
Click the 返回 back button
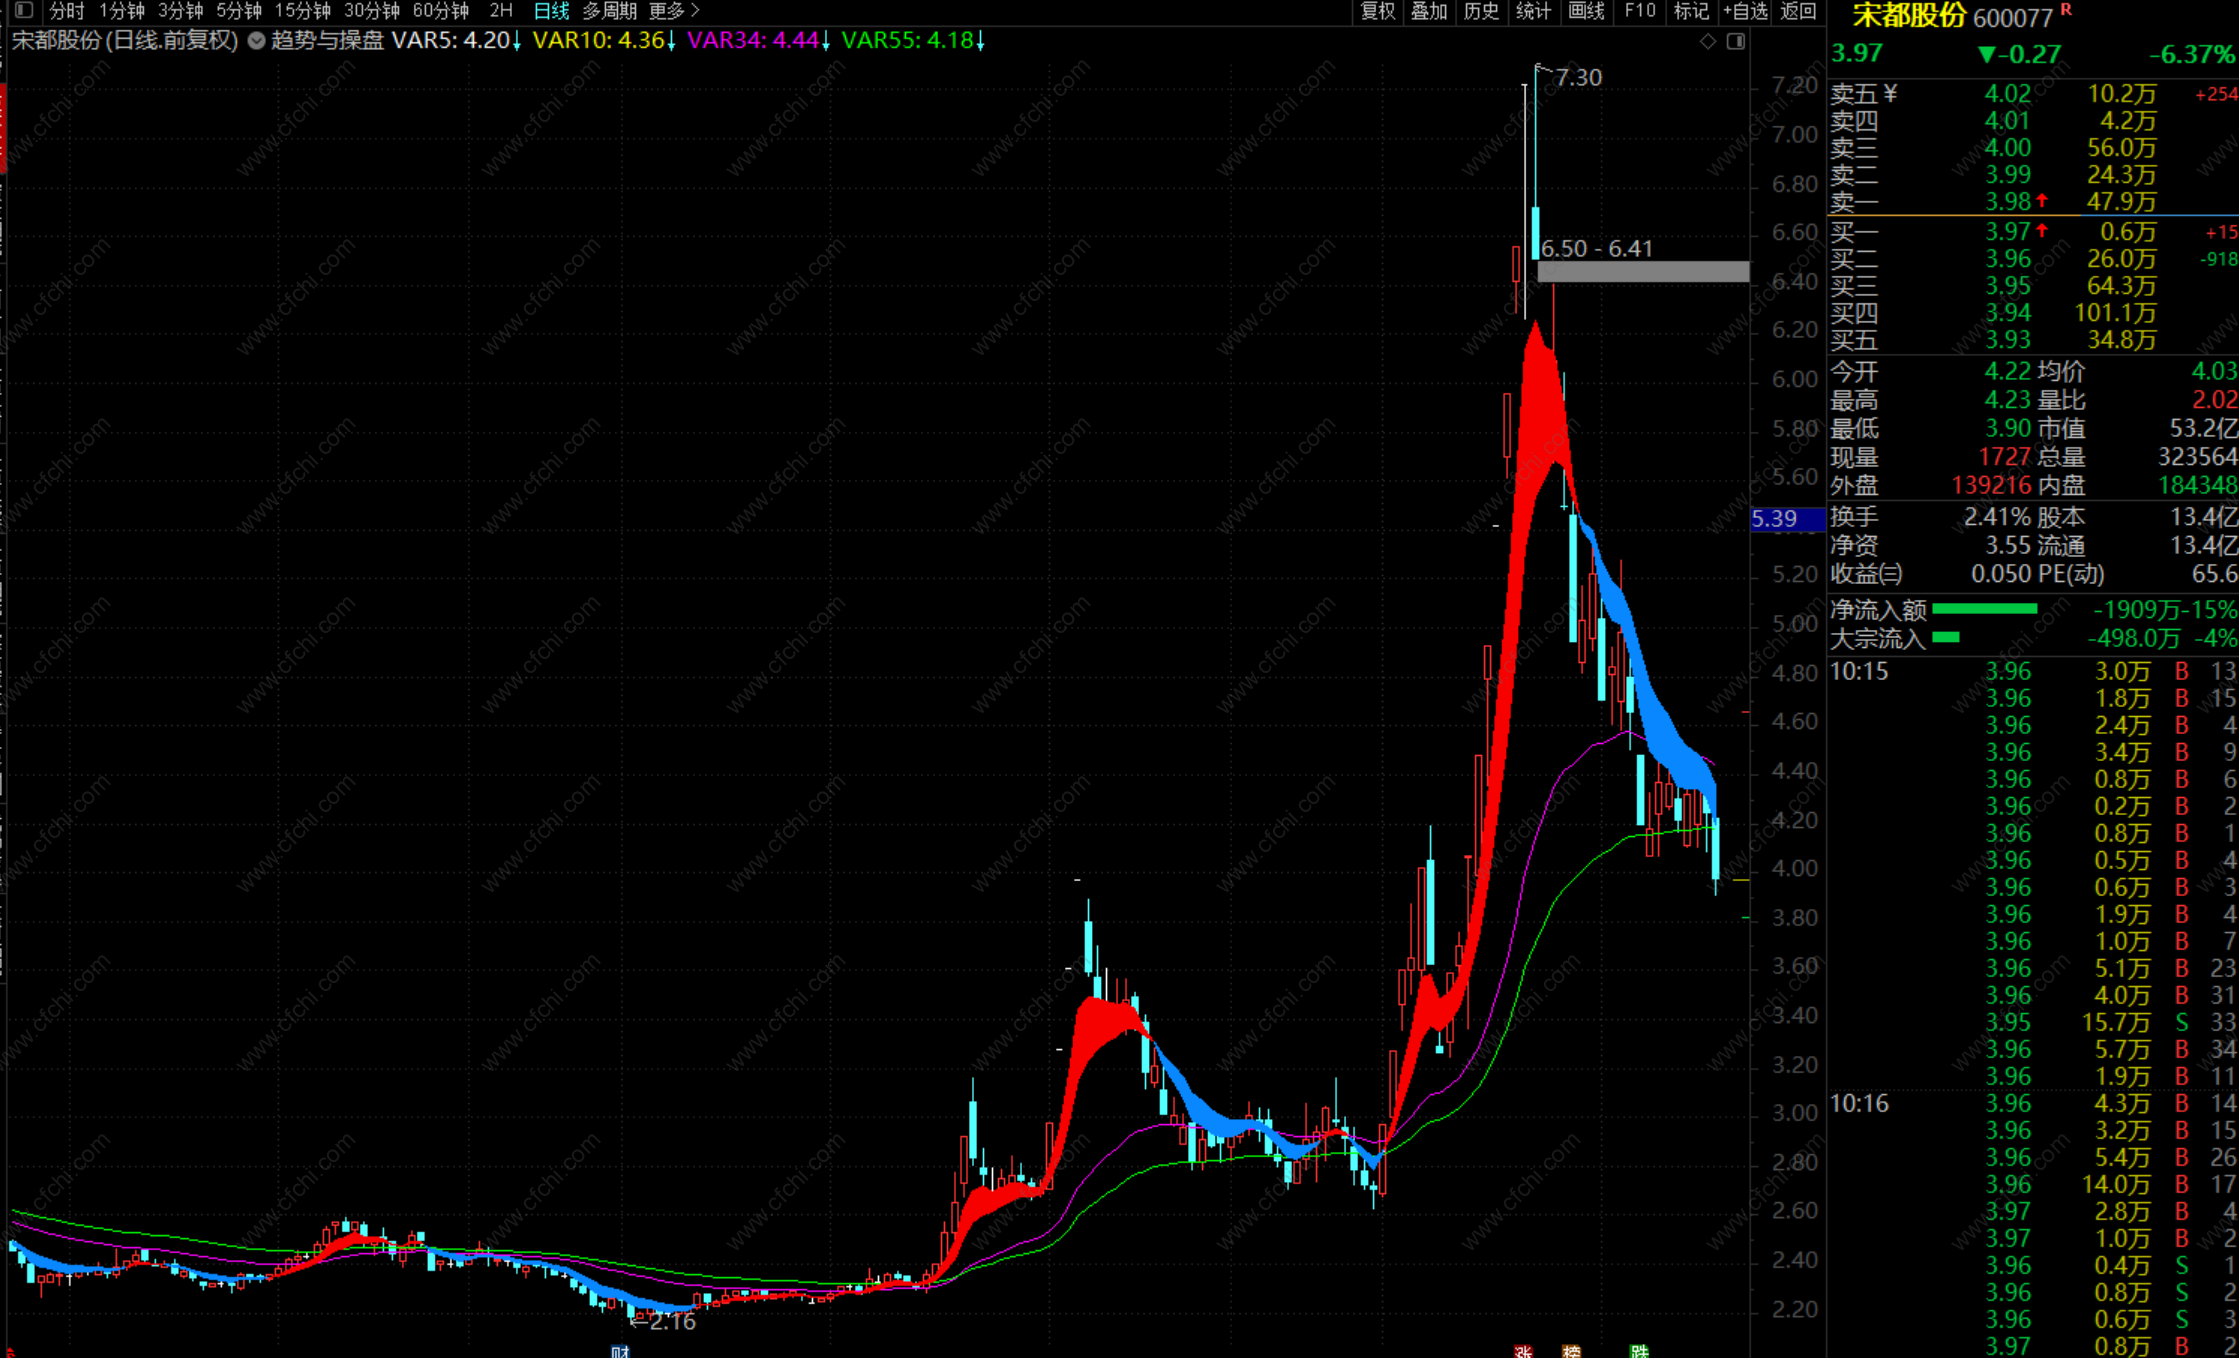pos(1799,11)
